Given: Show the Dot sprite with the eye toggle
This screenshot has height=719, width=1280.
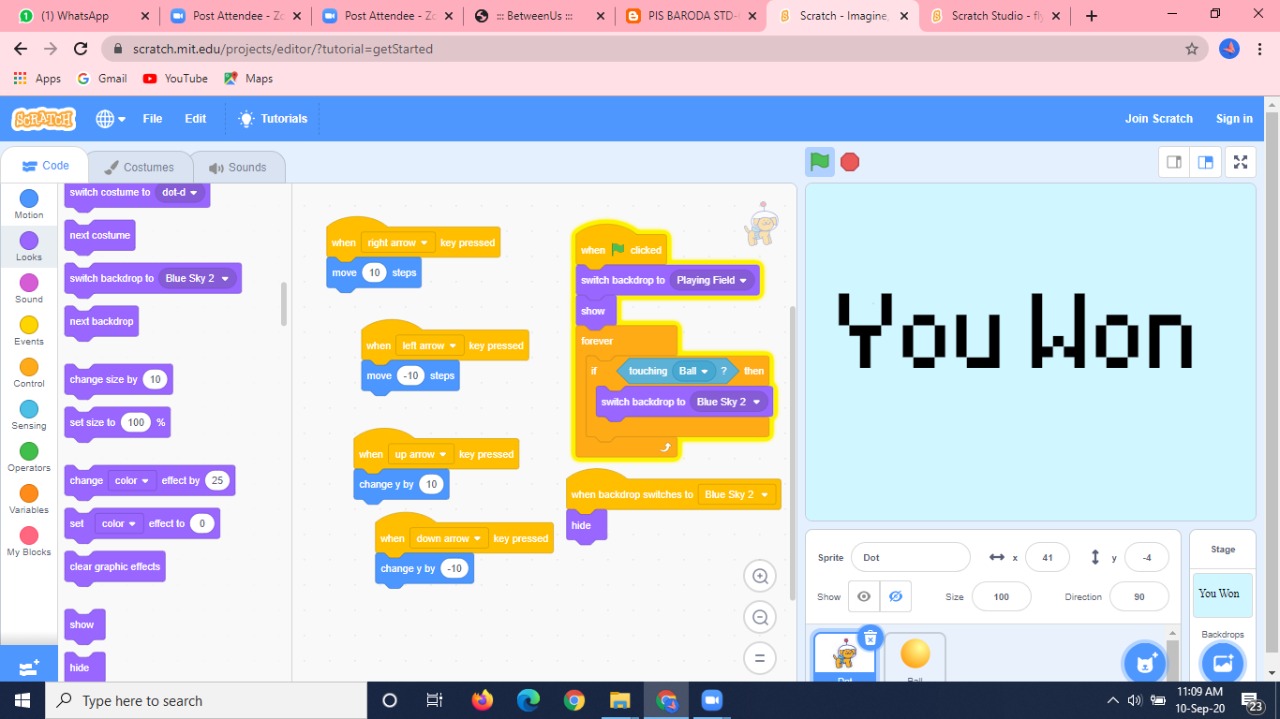Looking at the screenshot, I should pyautogui.click(x=863, y=596).
